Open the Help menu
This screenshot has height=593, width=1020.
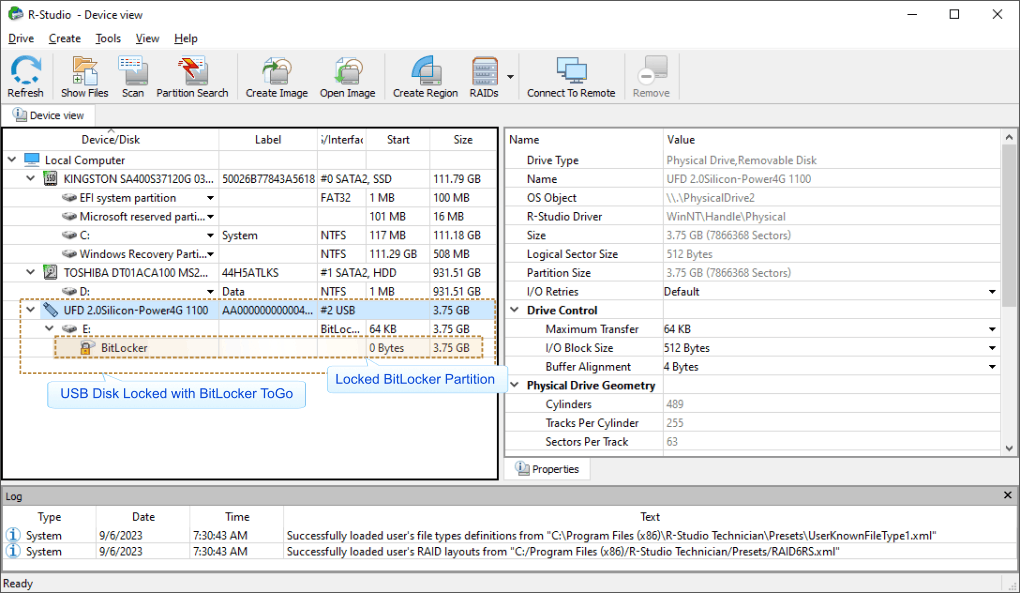pyautogui.click(x=185, y=38)
